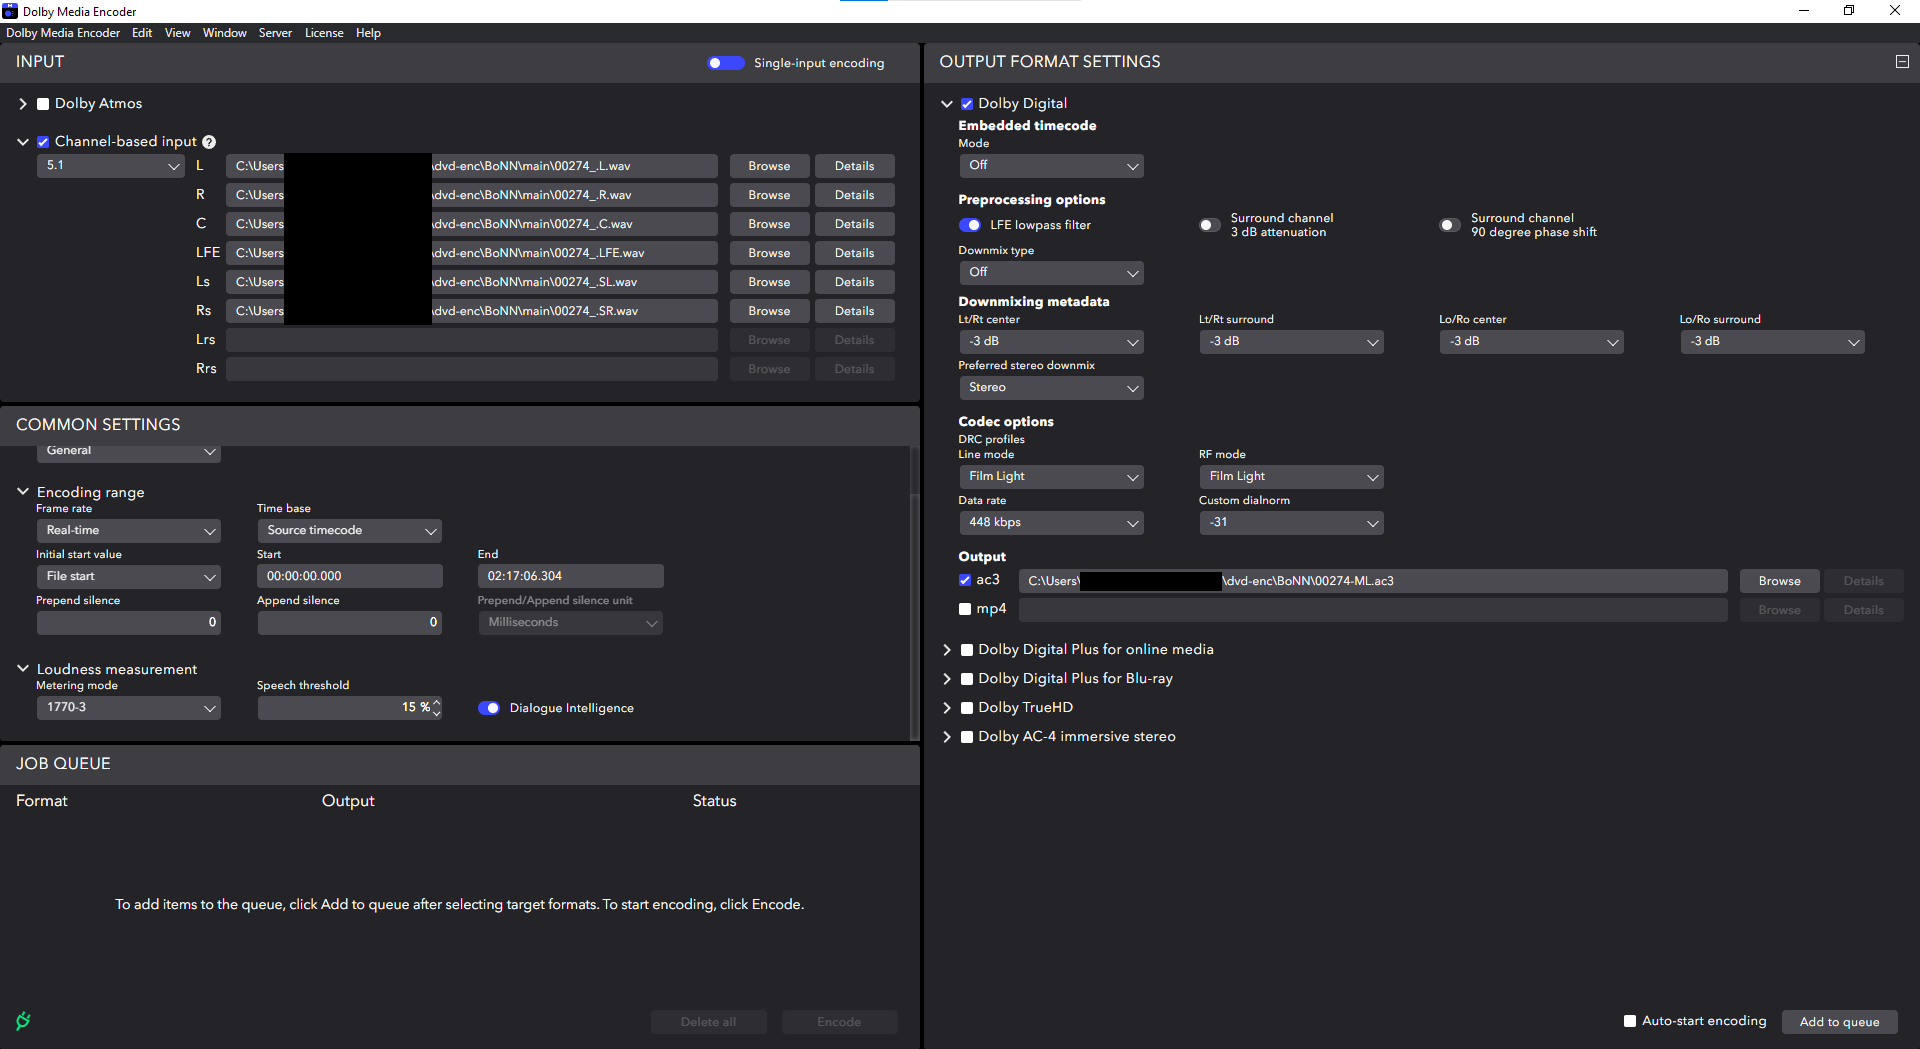Screen dimensions: 1920x1049
Task: Open the Line mode DRC dropdown
Action: click(1051, 477)
